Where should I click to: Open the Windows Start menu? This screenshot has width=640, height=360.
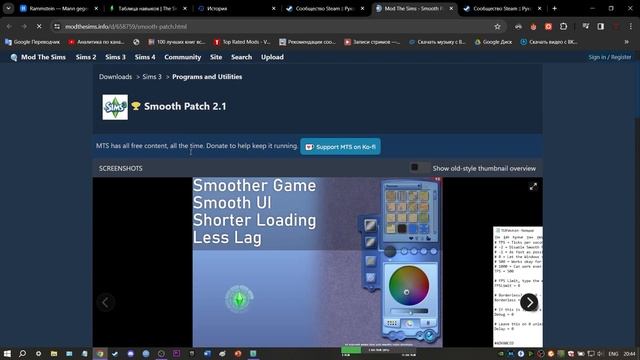pyautogui.click(x=7, y=353)
